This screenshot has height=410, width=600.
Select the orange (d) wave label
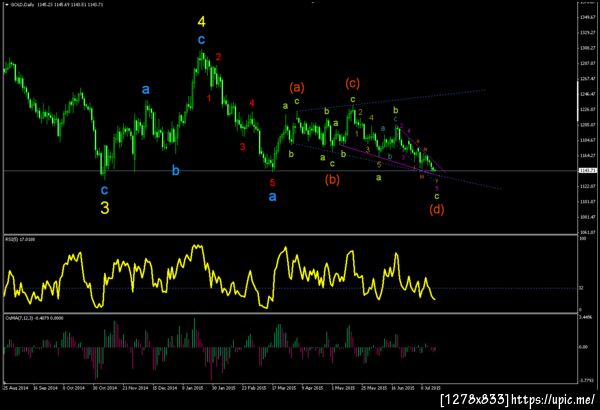click(437, 209)
